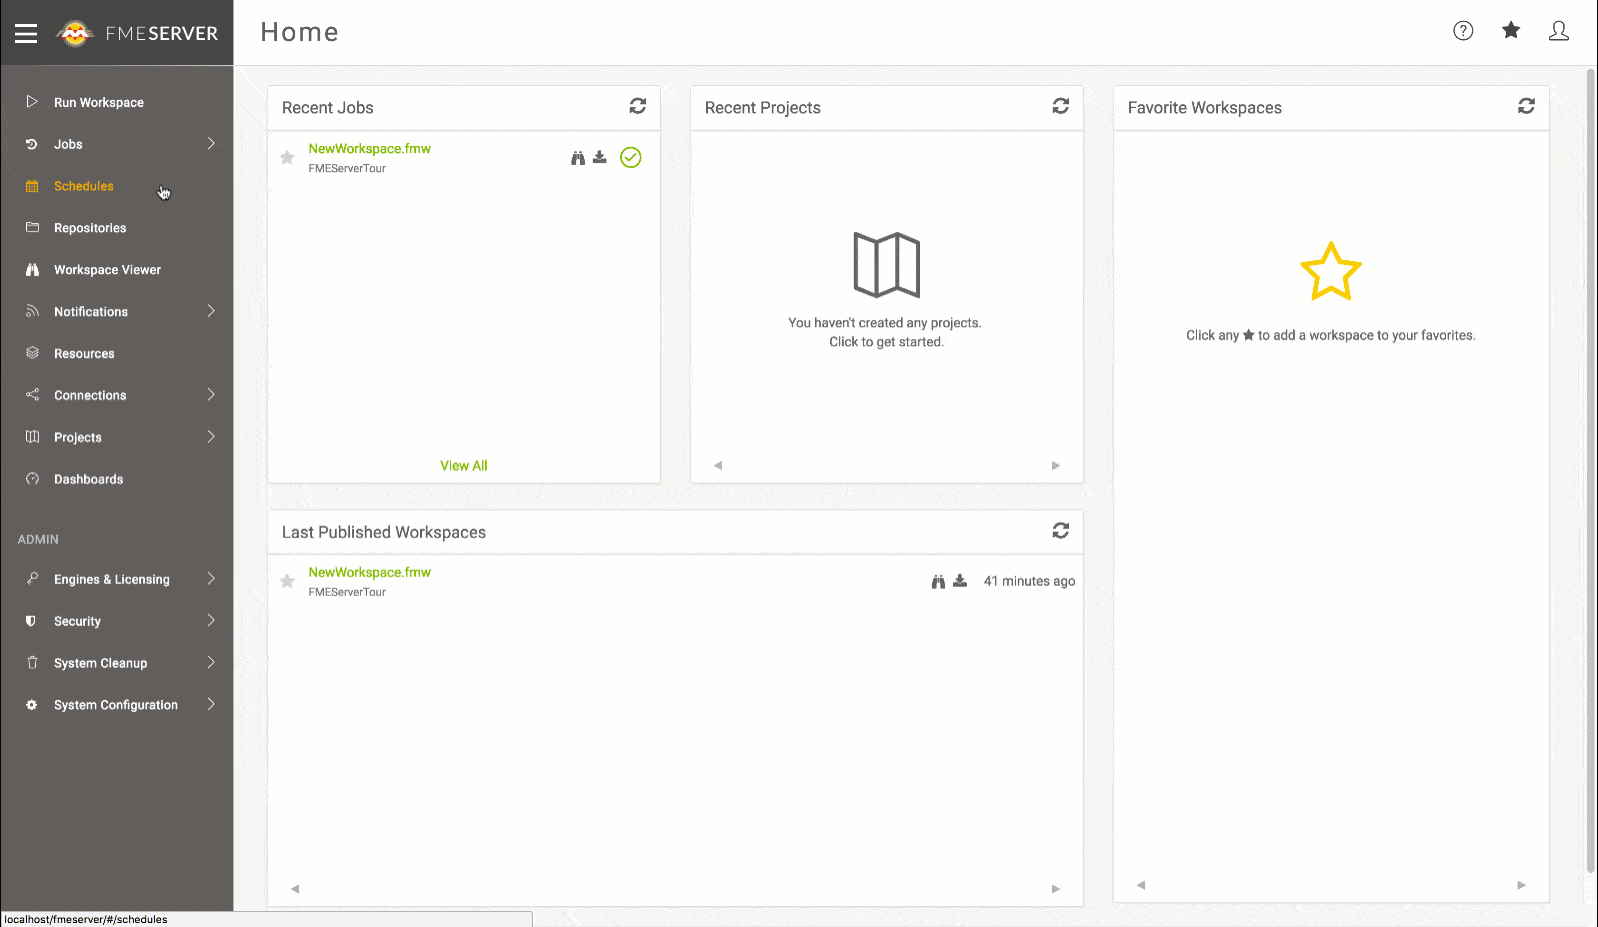Click the FME Server logo

137,33
